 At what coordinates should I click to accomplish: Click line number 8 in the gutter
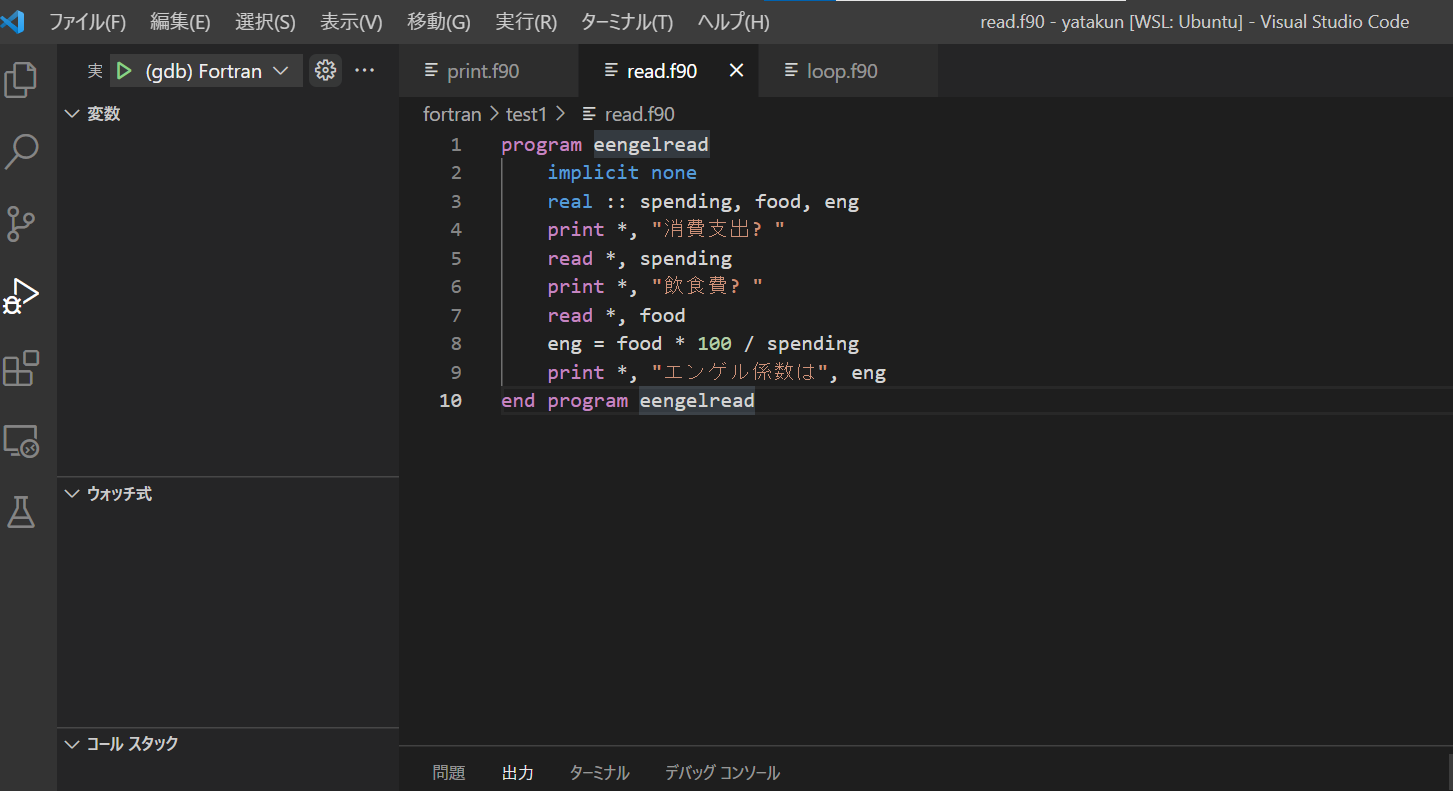pos(455,343)
